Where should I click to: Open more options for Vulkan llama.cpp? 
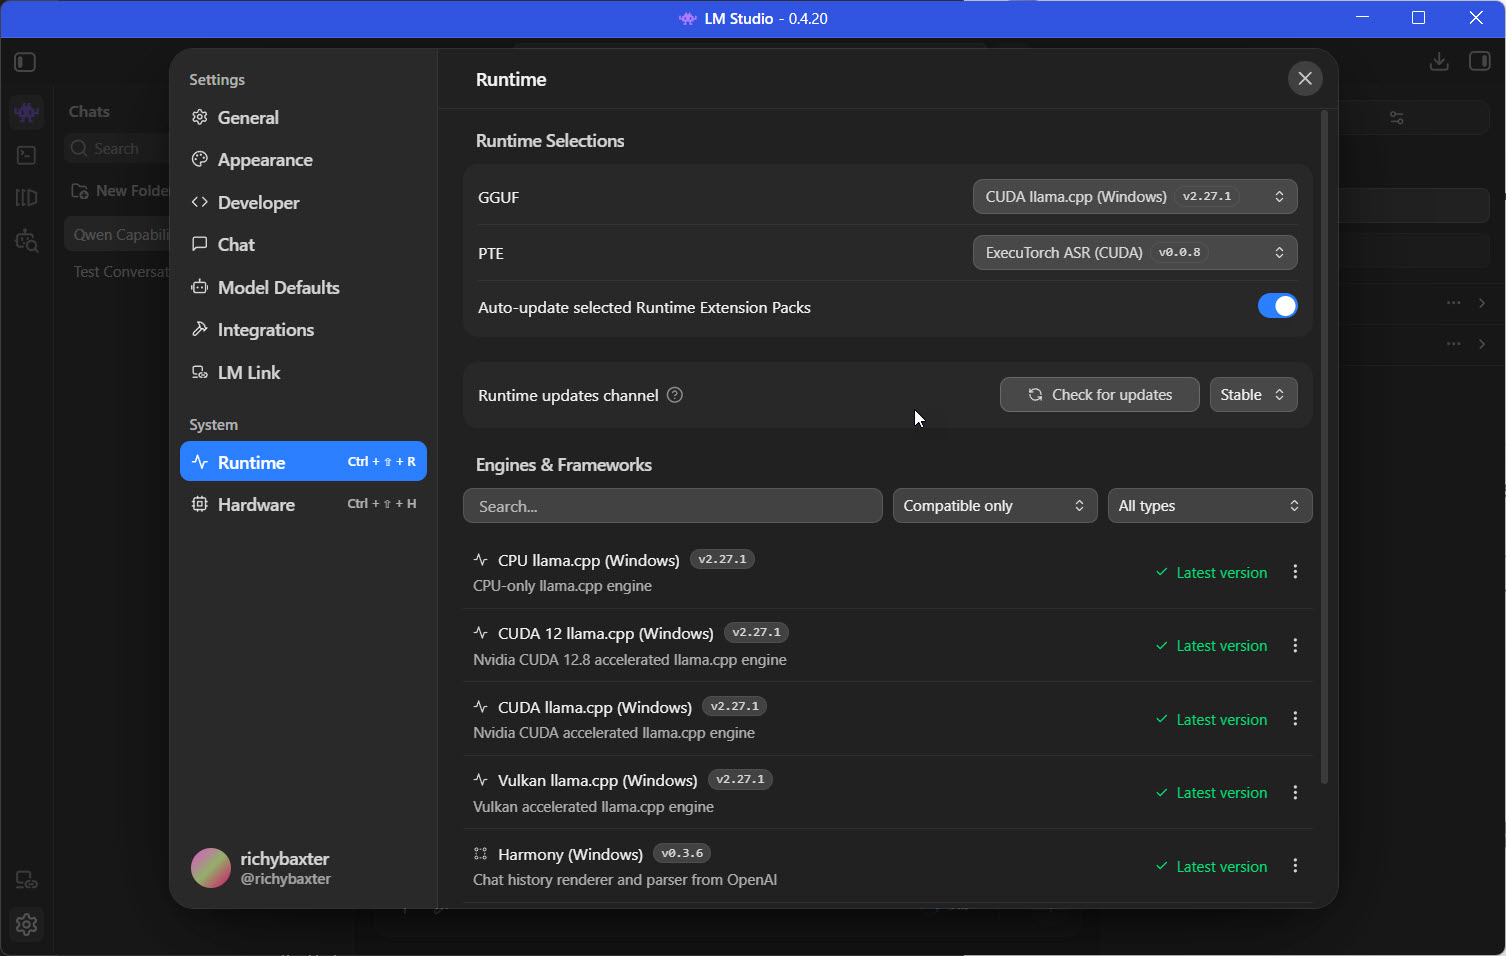coord(1295,793)
